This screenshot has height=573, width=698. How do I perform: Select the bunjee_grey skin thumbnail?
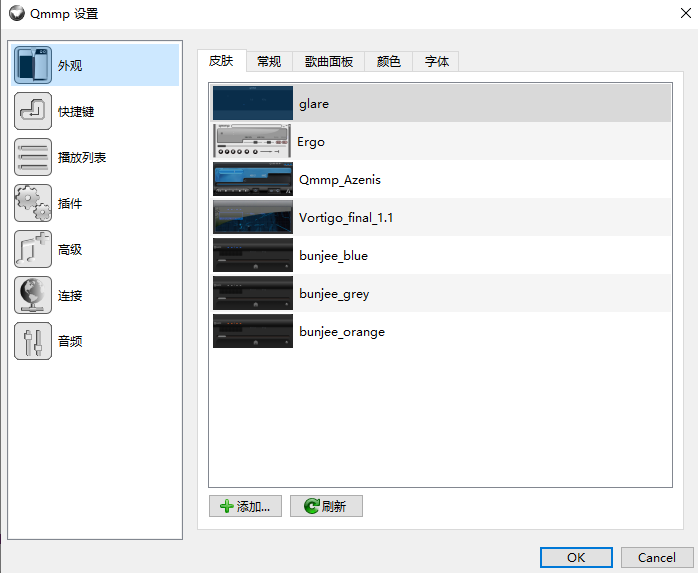click(253, 293)
